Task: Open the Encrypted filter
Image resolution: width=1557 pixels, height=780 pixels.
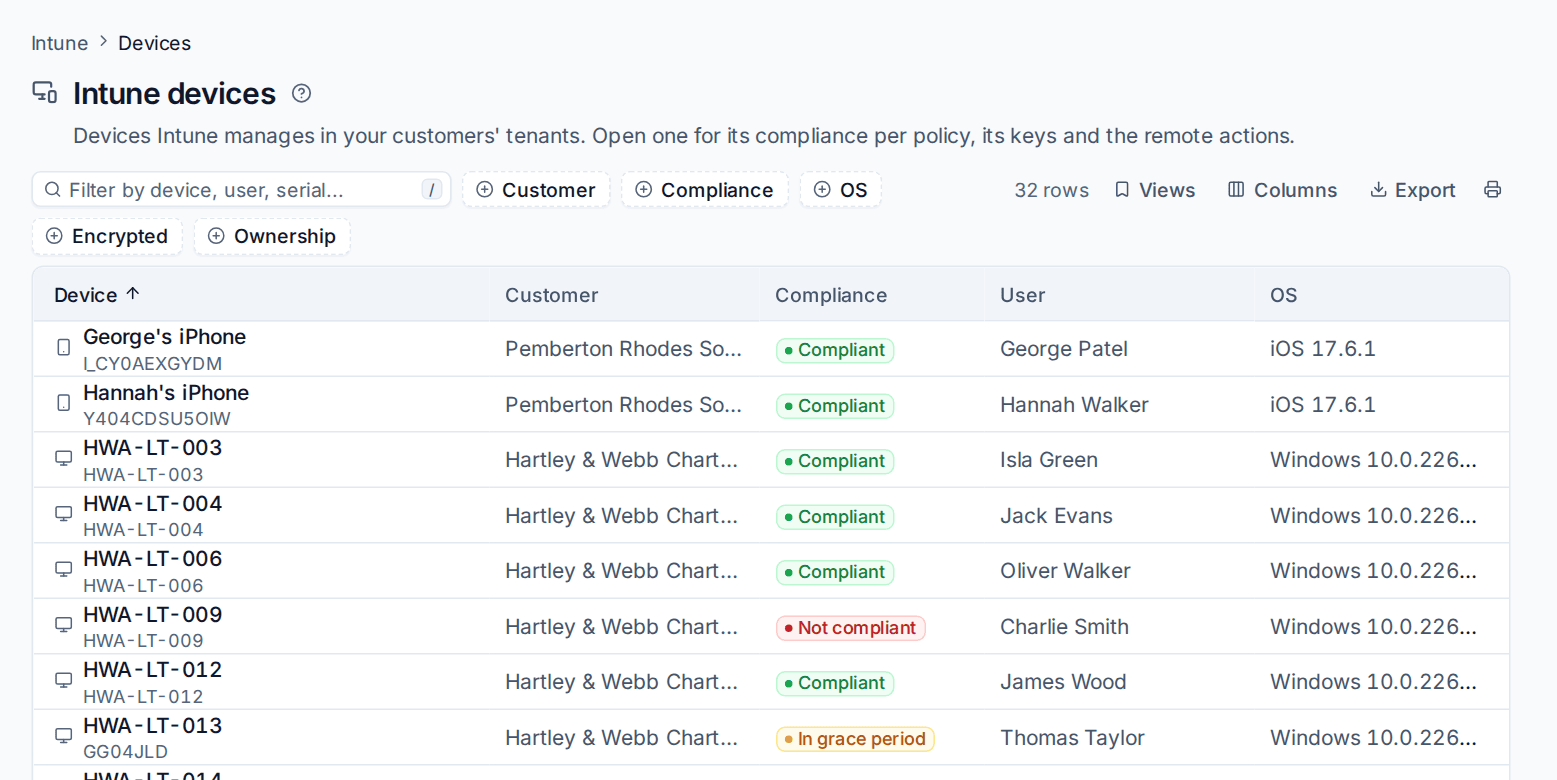Action: pyautogui.click(x=107, y=237)
